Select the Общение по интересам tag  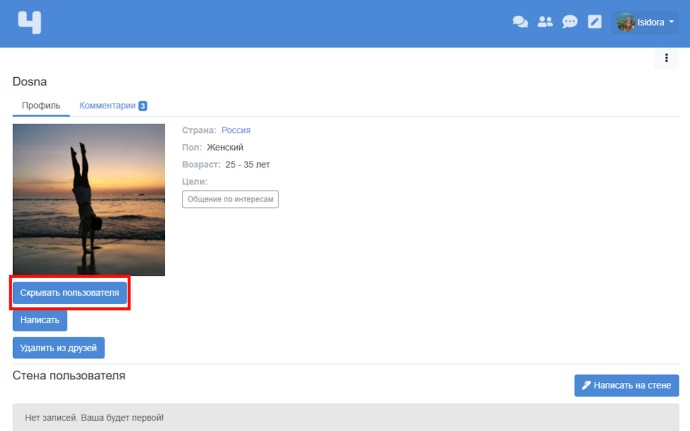[x=230, y=199]
